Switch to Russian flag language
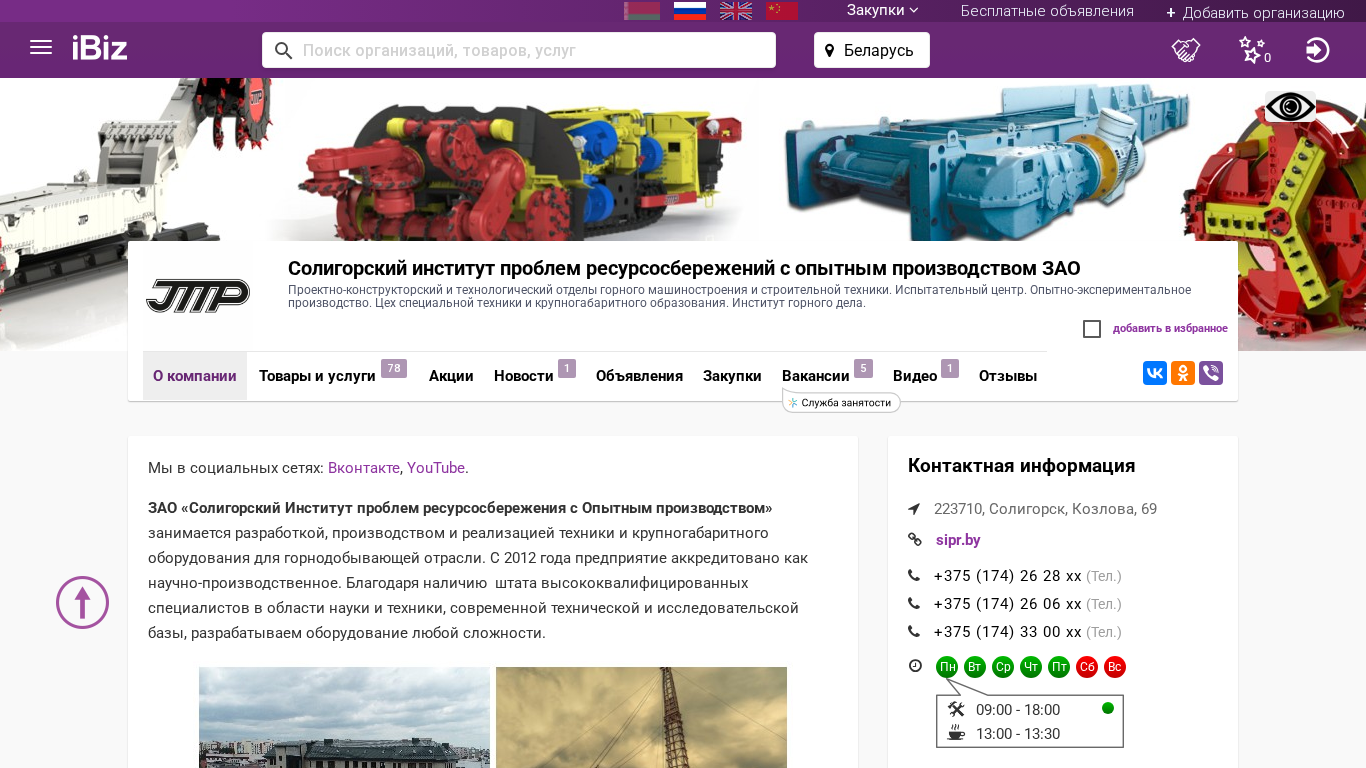Screen dimensions: 1366x768 point(690,11)
